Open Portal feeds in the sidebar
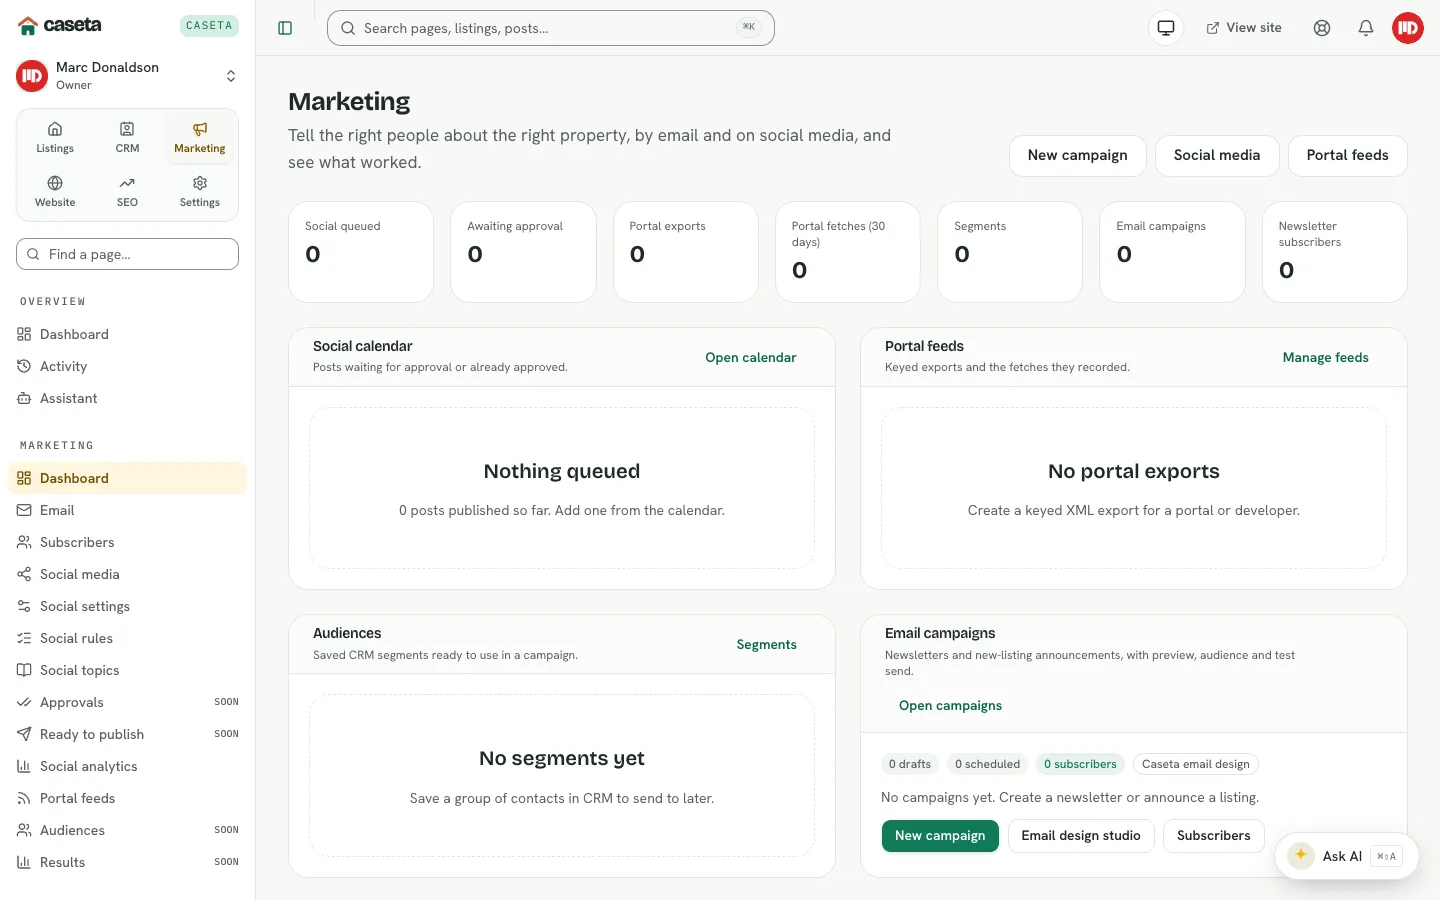1440x900 pixels. pos(127,798)
